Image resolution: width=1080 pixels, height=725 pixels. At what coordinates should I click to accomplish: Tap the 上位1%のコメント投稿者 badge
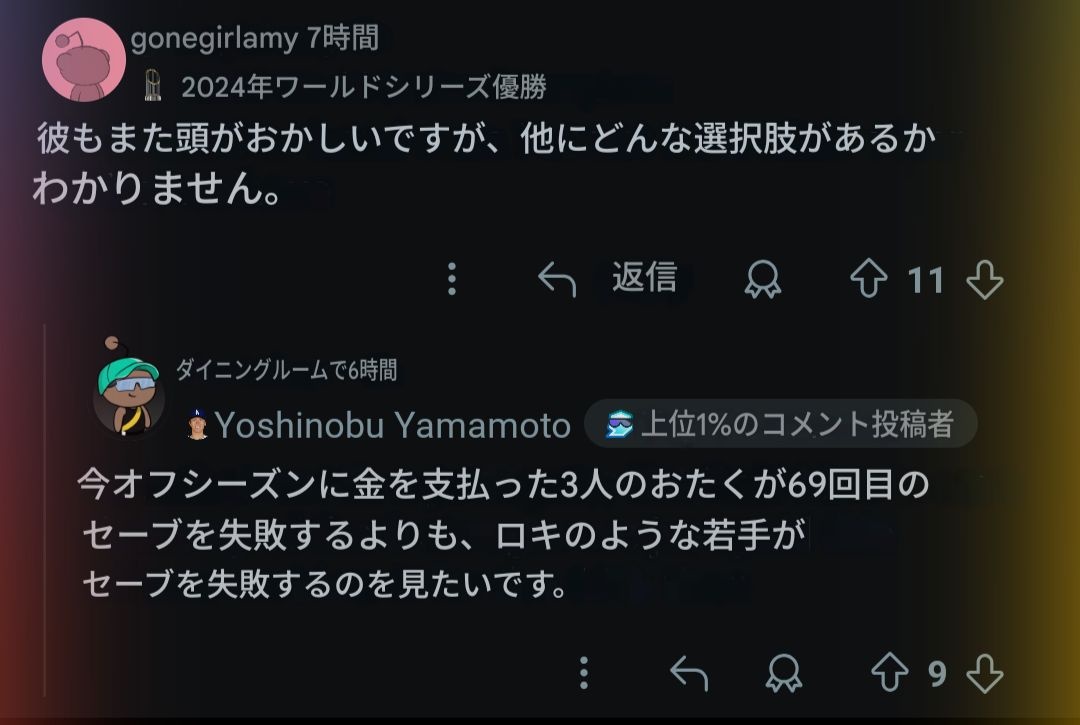click(781, 425)
